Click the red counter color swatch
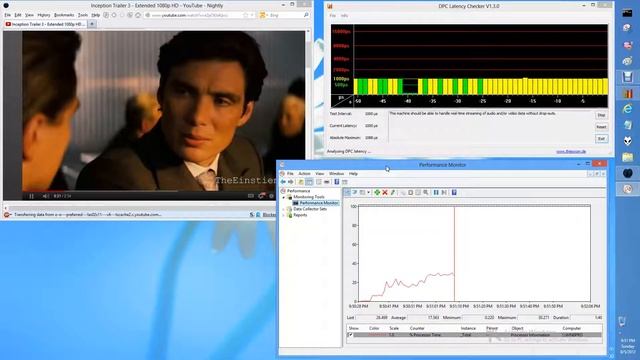The image size is (640, 360). pos(377,335)
